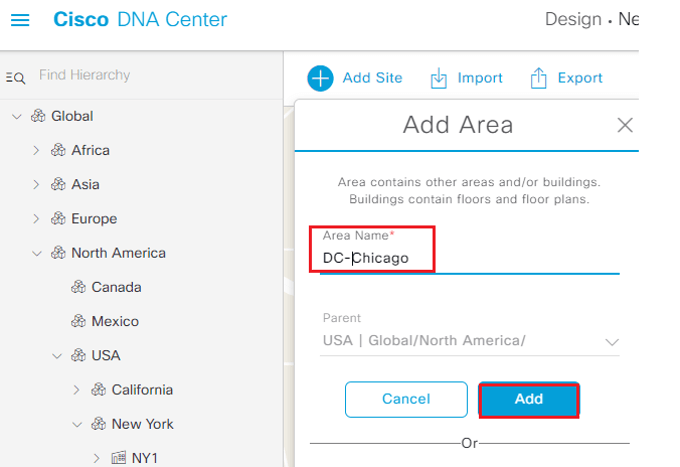Click the Export icon

(x=538, y=78)
